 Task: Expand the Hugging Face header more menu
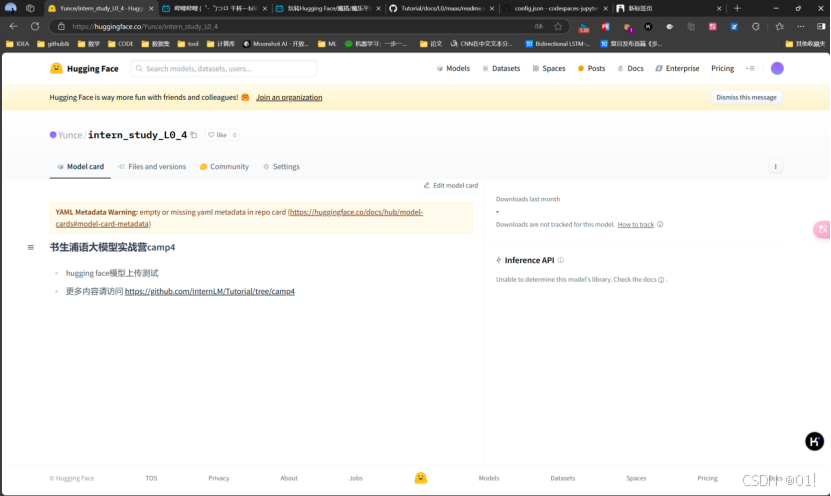(750, 68)
